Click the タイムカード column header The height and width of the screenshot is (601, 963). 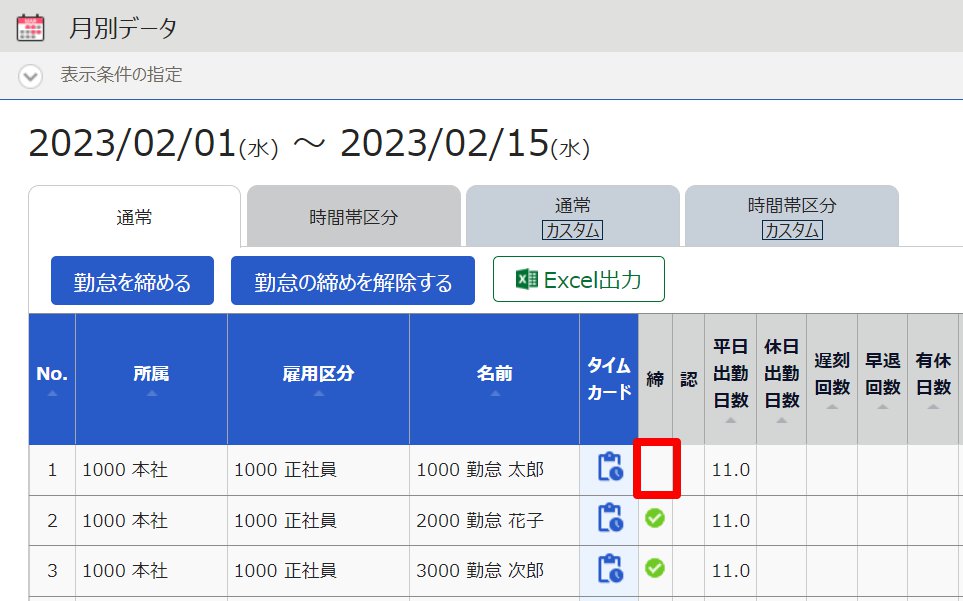click(x=609, y=379)
